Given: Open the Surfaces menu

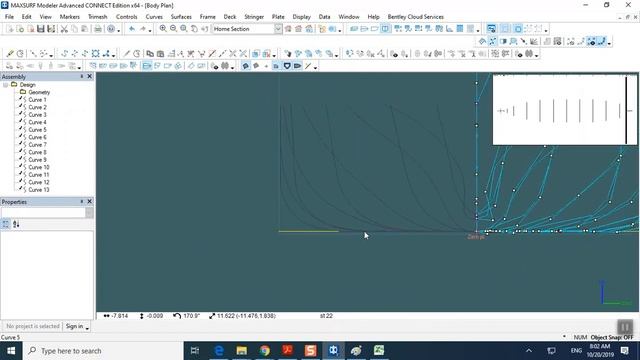Looking at the screenshot, I should click(x=181, y=17).
